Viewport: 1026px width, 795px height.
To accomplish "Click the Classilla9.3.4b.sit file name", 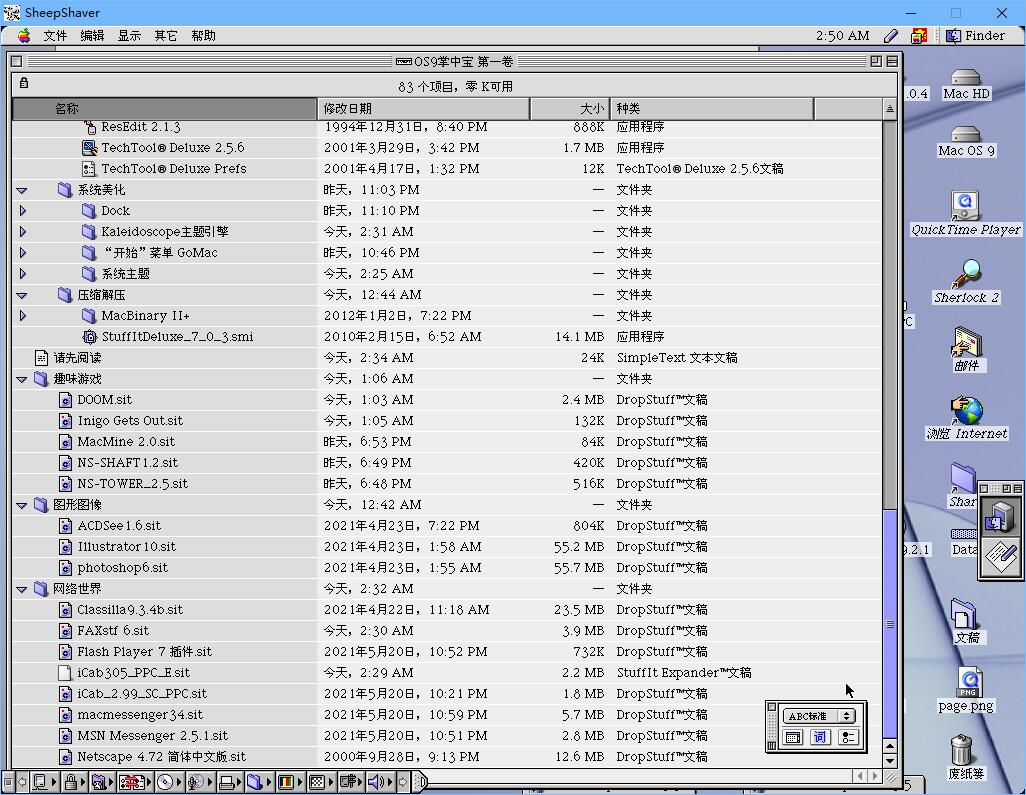I will (x=130, y=610).
